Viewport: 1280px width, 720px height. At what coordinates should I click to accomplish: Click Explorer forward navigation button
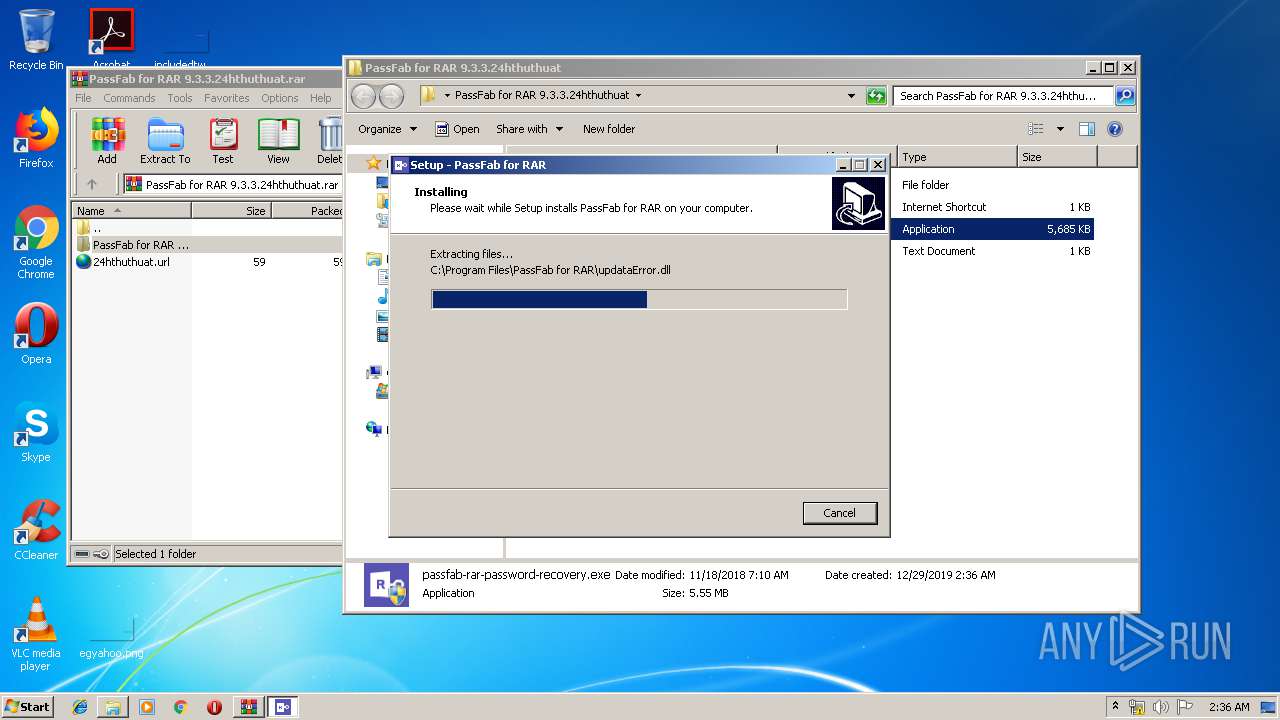(x=391, y=96)
